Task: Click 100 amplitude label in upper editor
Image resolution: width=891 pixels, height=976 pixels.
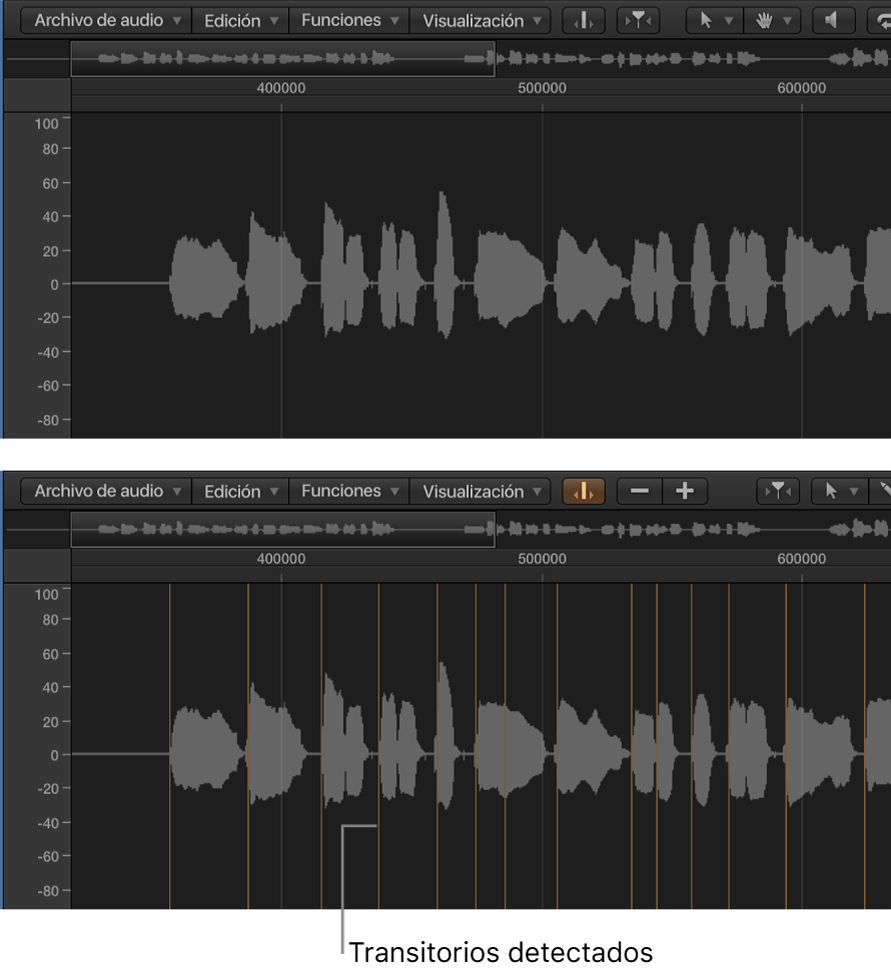Action: click(46, 124)
